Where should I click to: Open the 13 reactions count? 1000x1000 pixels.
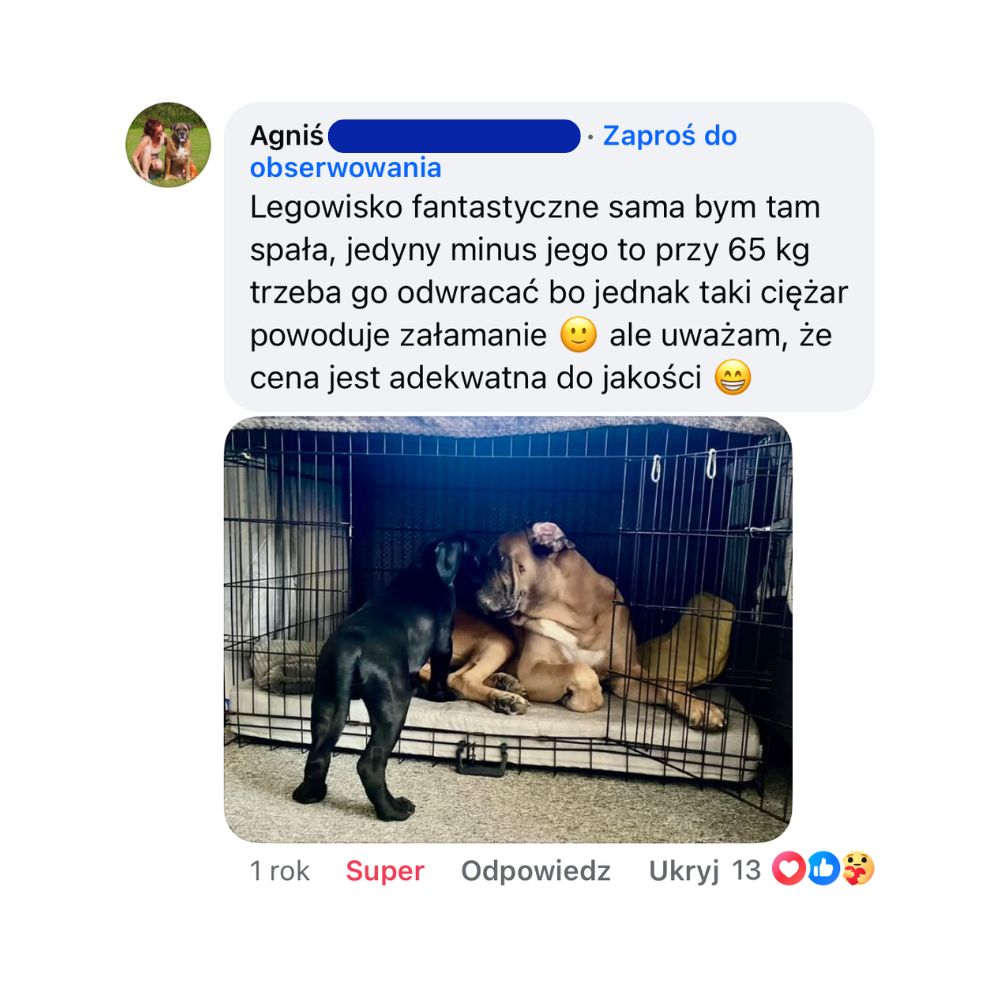tap(746, 871)
